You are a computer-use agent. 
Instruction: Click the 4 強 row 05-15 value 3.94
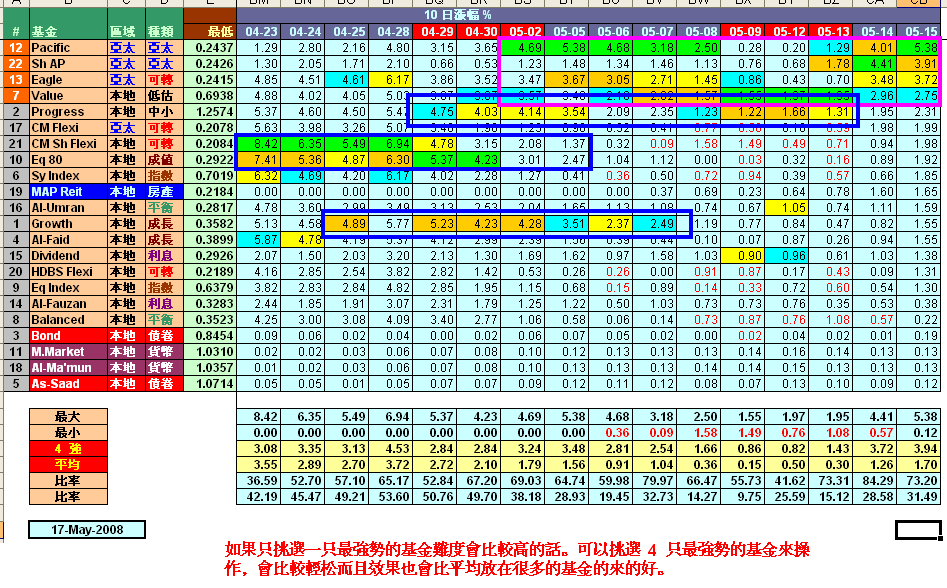point(920,449)
